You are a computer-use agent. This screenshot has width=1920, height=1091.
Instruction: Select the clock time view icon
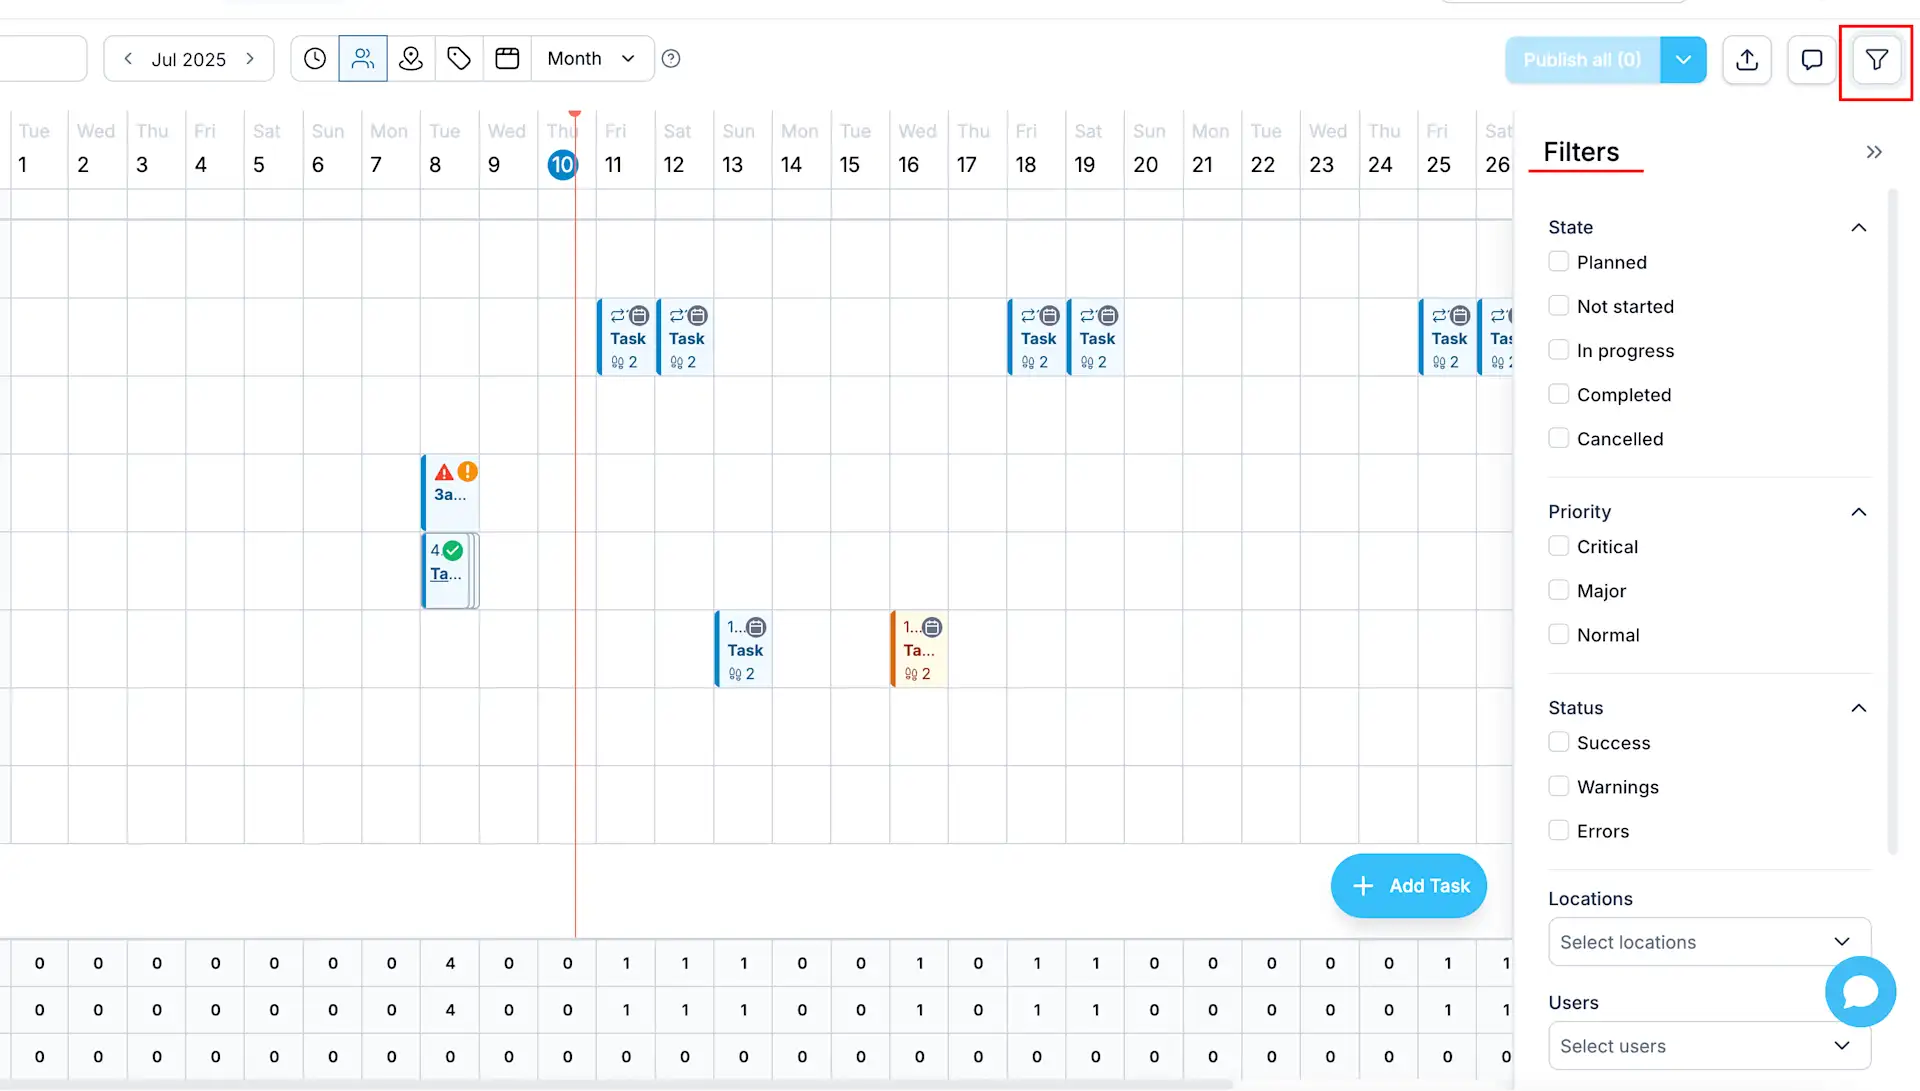[x=314, y=58]
